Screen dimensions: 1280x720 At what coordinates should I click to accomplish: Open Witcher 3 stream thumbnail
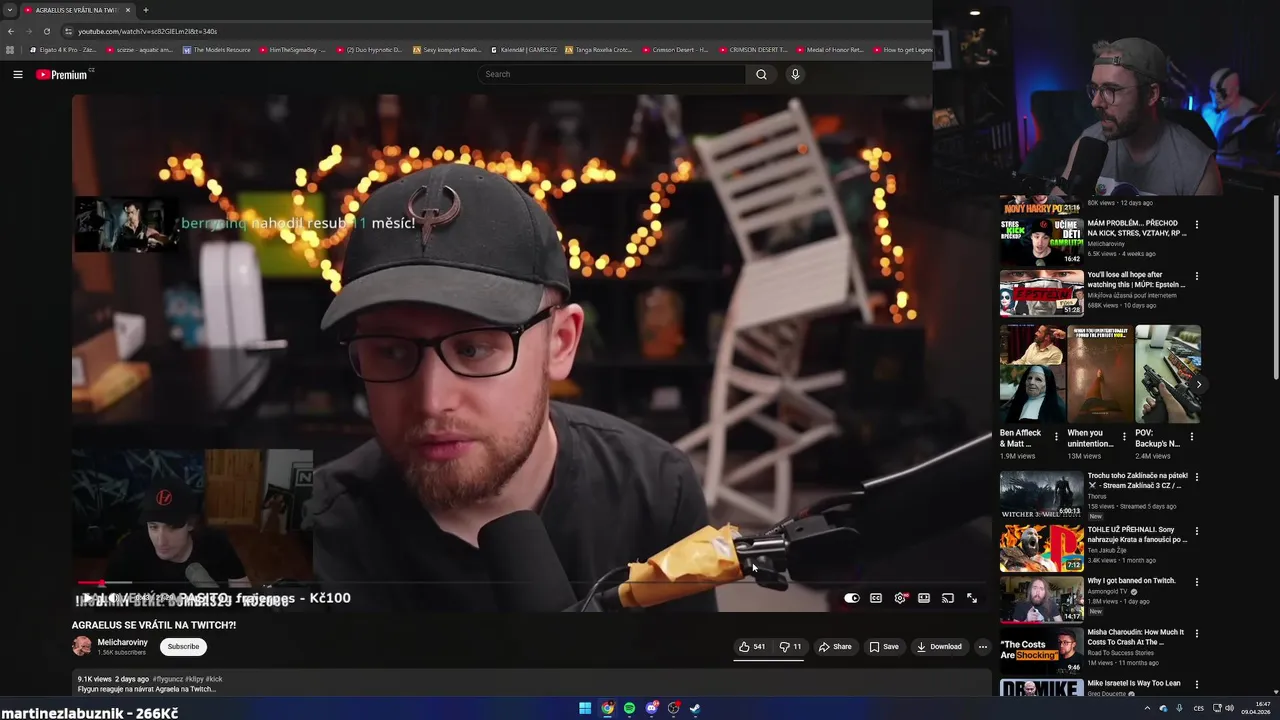[x=1041, y=494]
